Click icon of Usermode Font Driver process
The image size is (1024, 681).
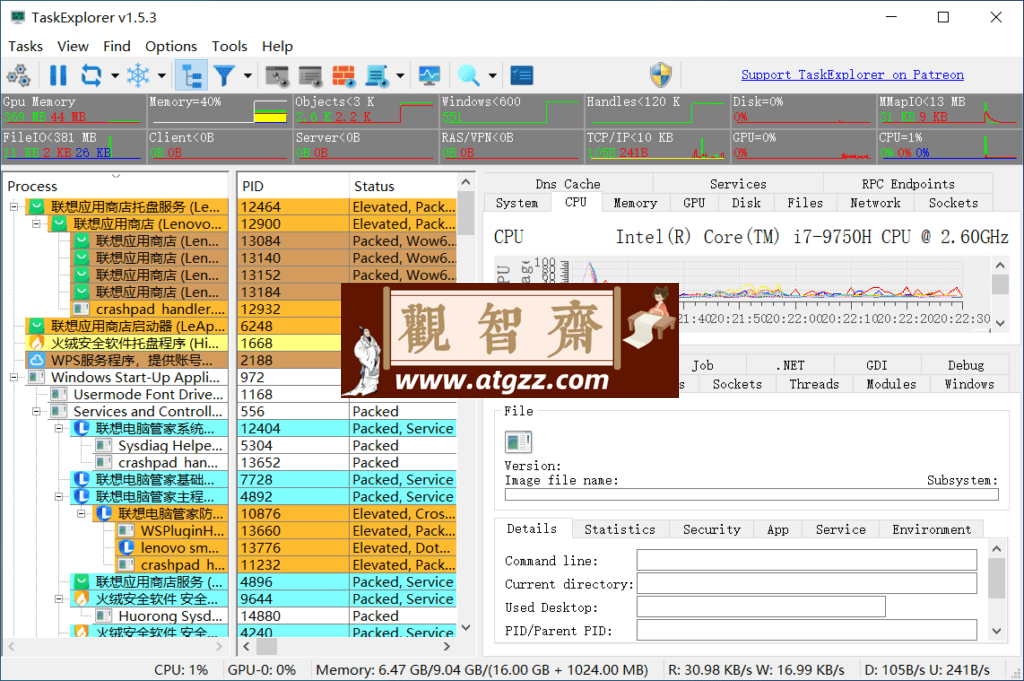59,394
